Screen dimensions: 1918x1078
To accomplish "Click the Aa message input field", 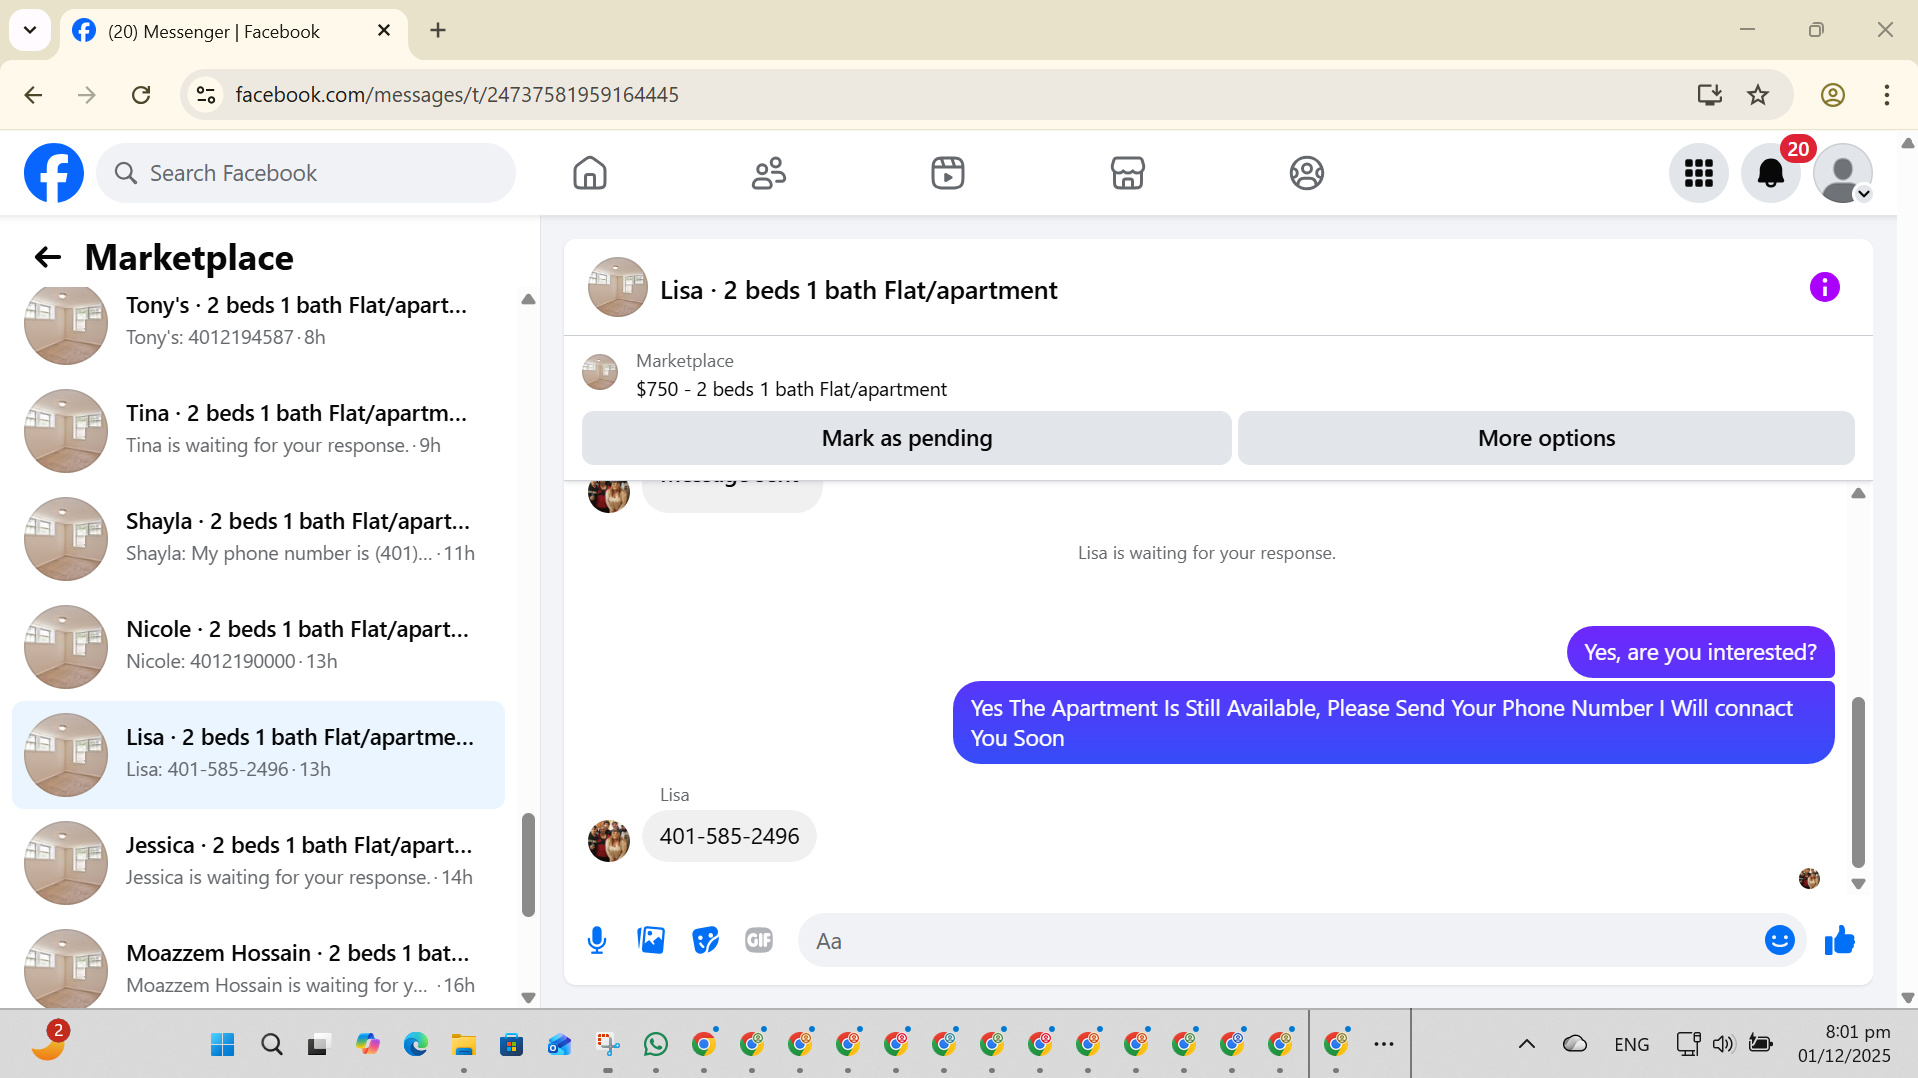I will (1280, 940).
